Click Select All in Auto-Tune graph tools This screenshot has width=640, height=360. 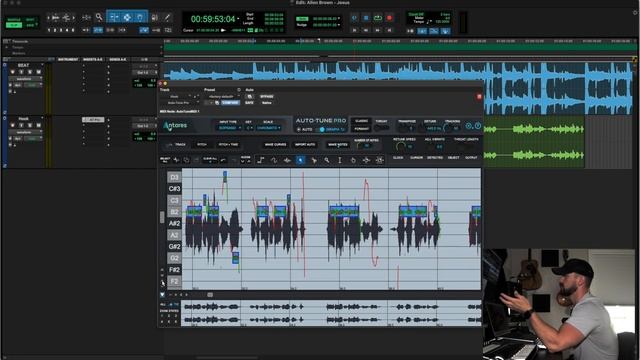coord(165,160)
